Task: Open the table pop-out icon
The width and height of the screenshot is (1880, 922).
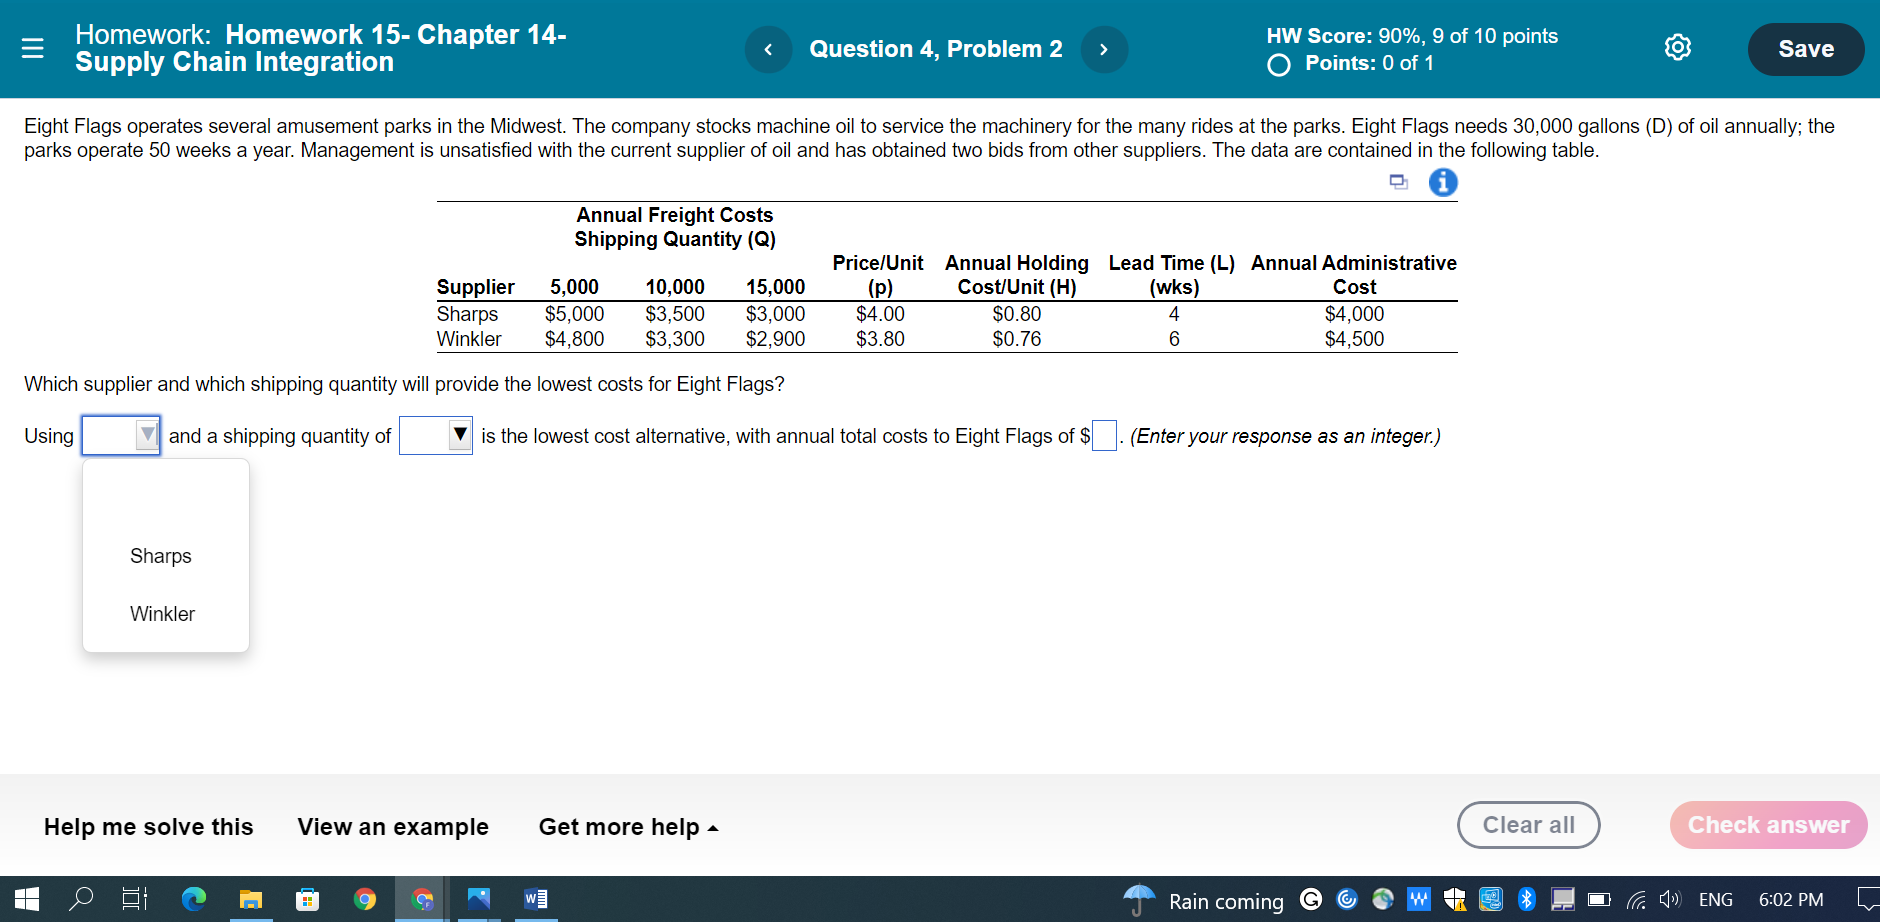Action: pyautogui.click(x=1397, y=182)
